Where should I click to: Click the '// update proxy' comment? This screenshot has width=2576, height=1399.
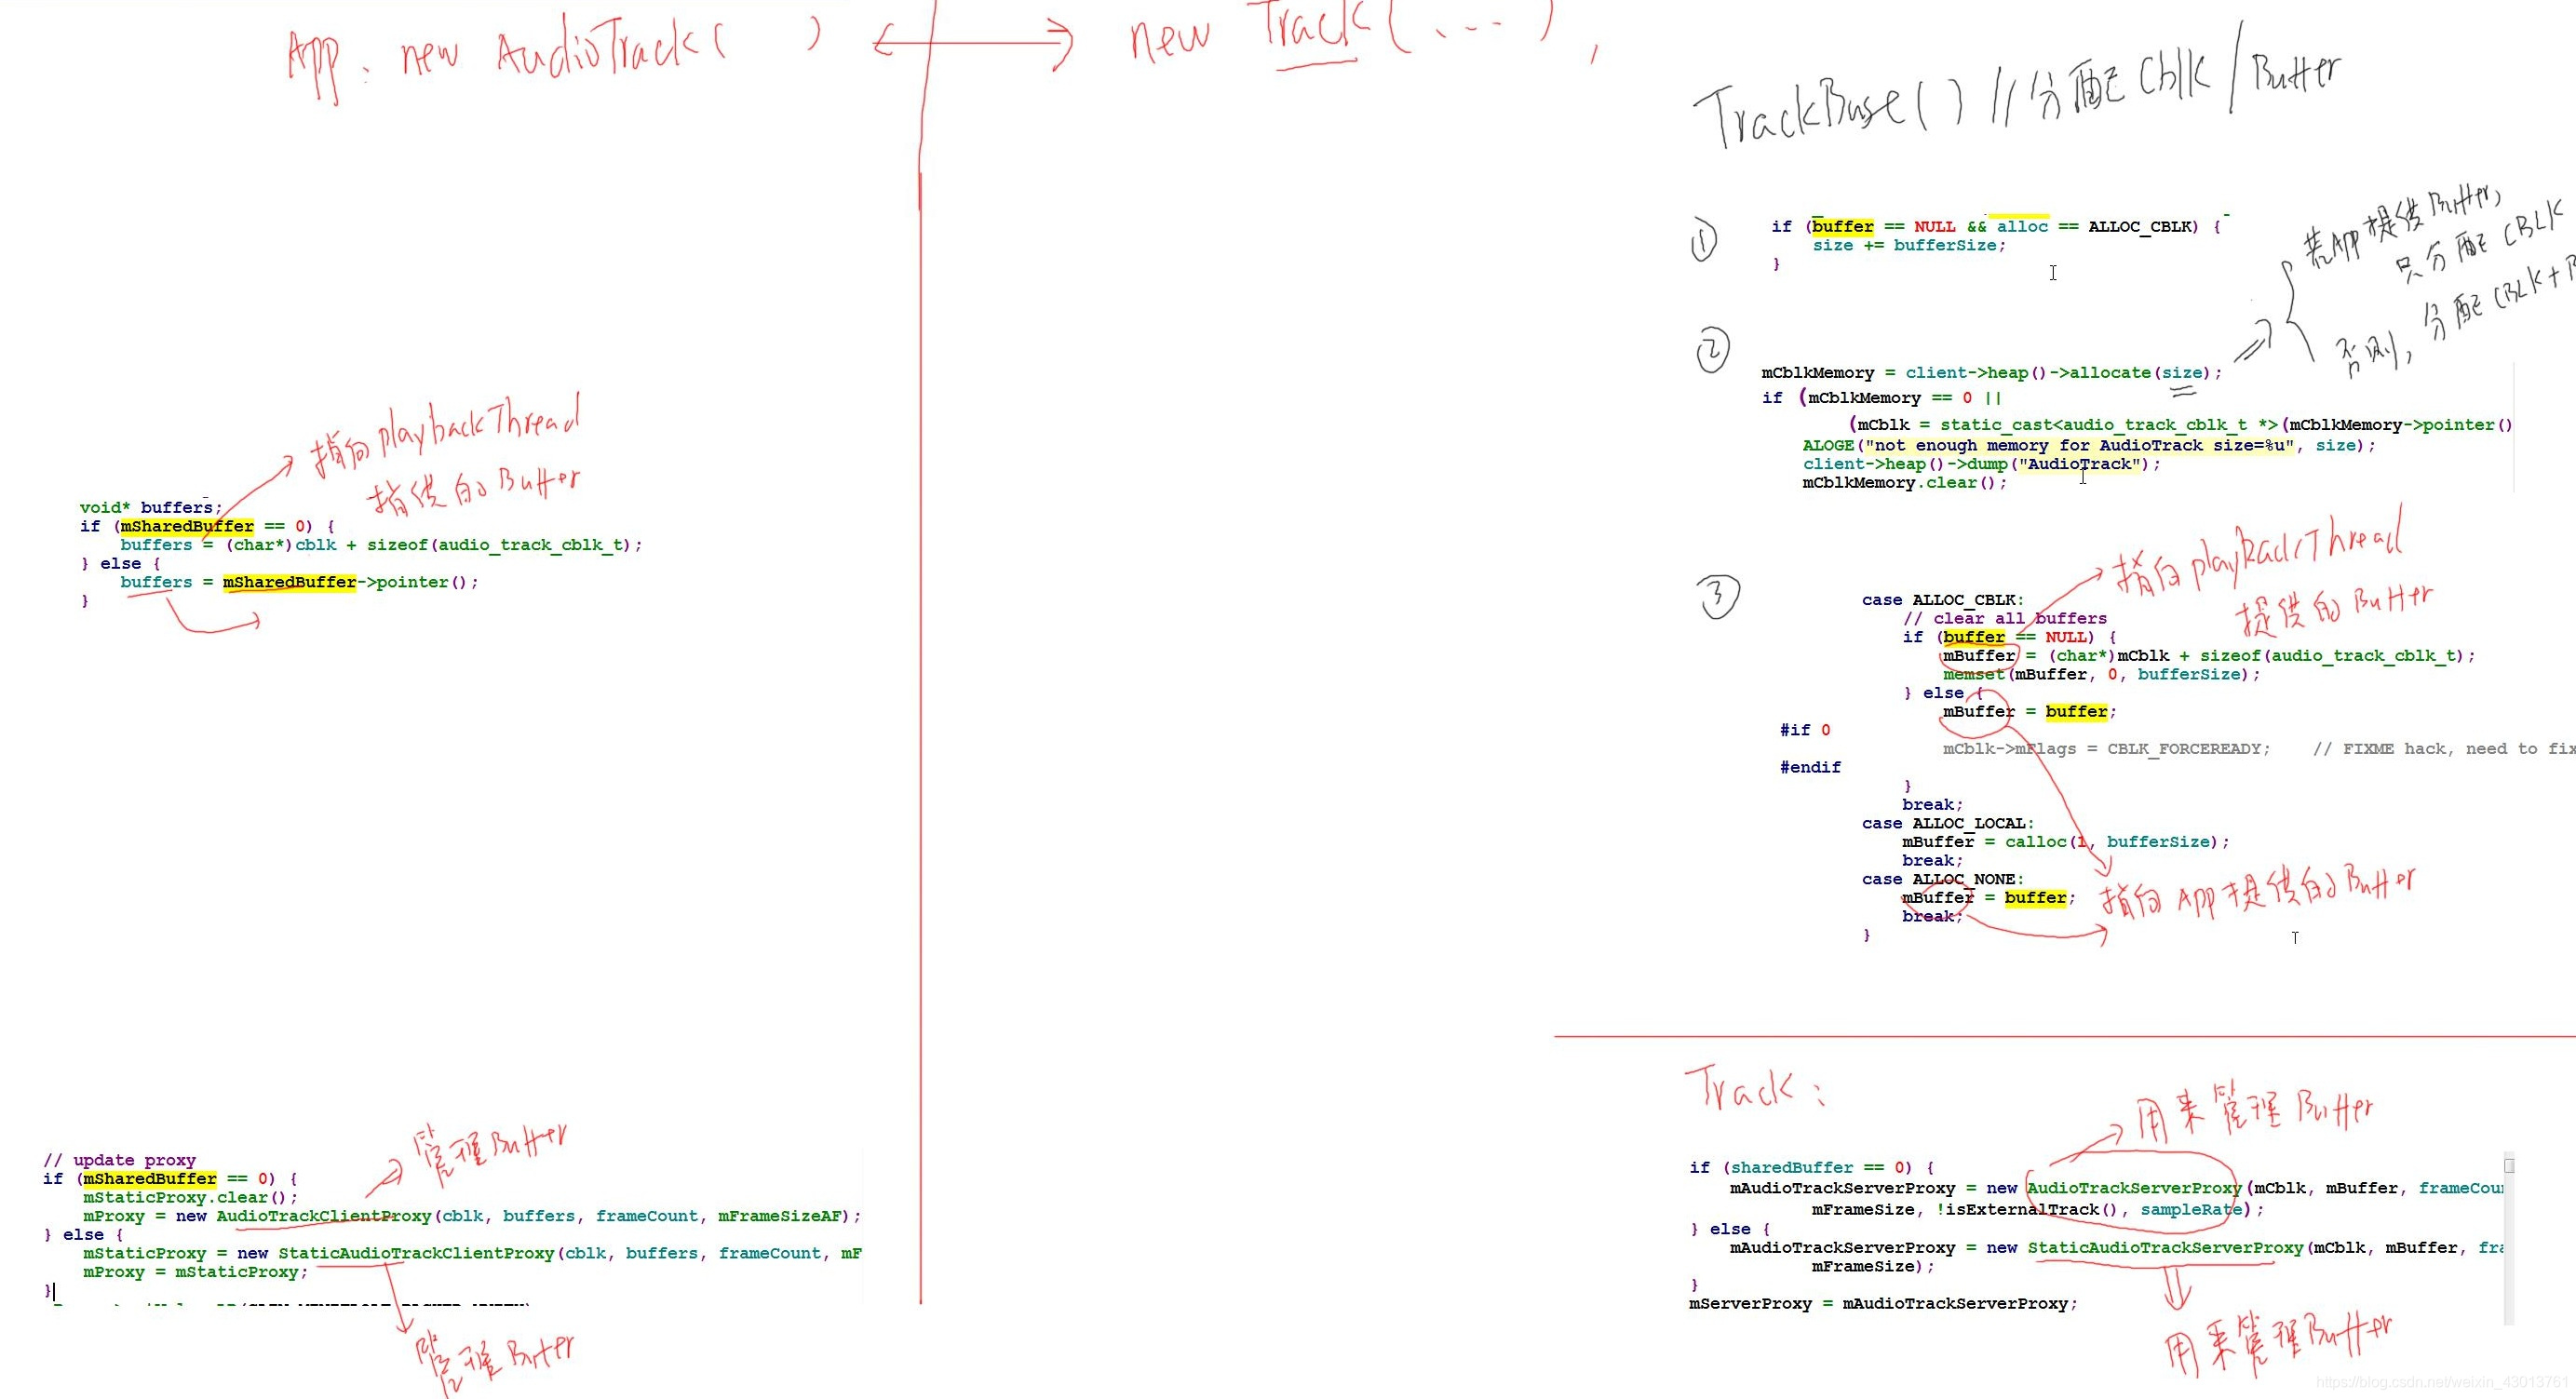click(119, 1160)
